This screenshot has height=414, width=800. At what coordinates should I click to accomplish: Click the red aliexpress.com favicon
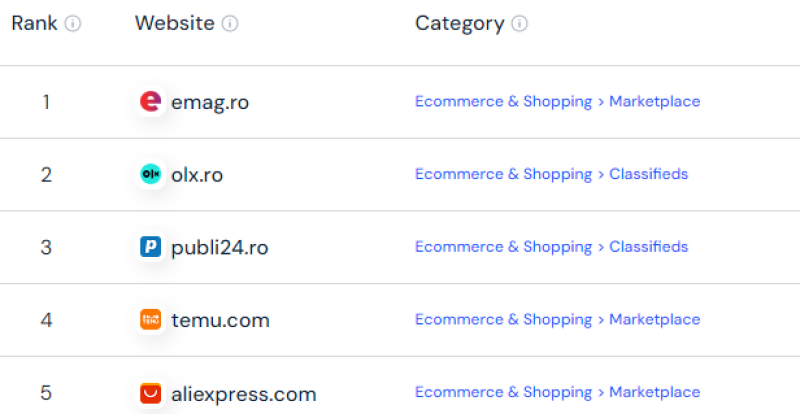pyautogui.click(x=150, y=393)
